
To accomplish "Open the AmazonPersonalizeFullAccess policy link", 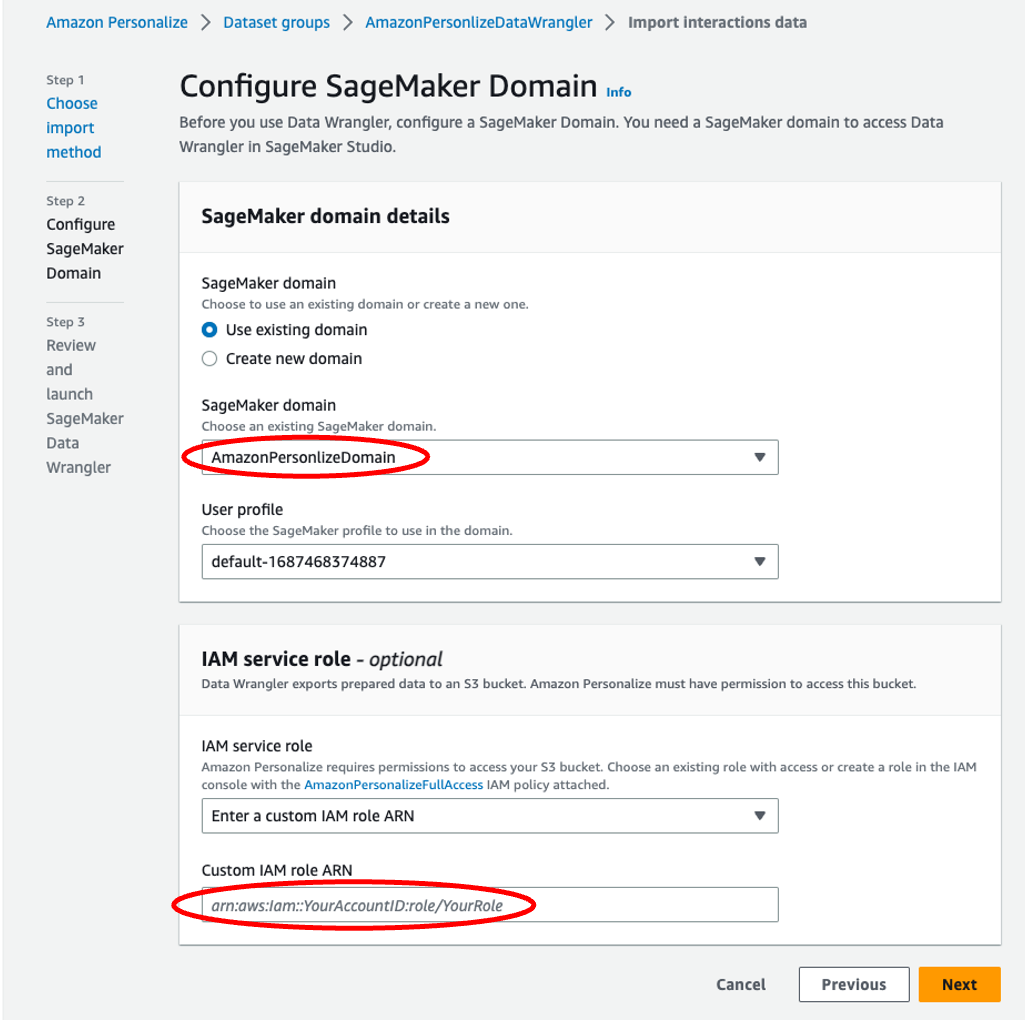I will point(394,785).
